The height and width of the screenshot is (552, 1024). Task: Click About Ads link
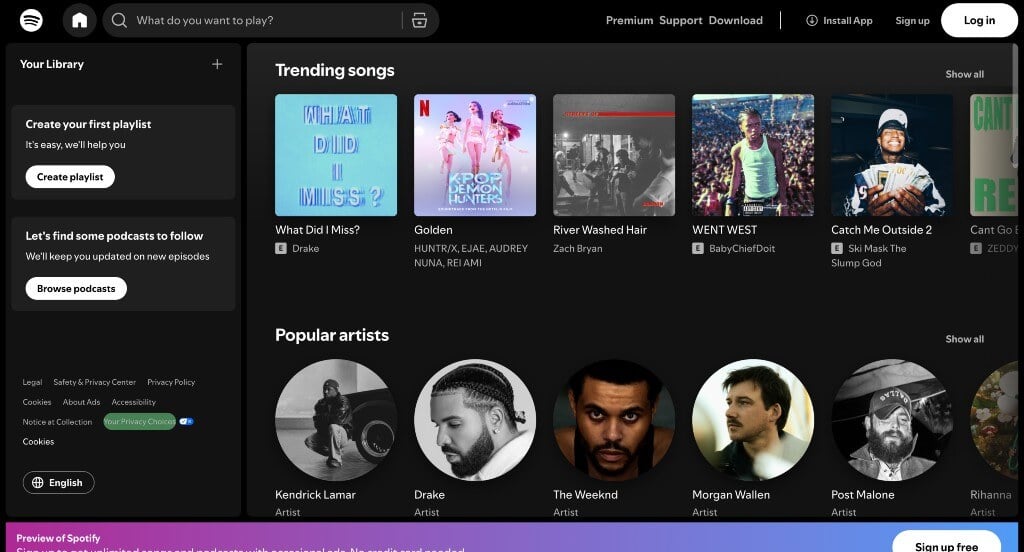tap(81, 402)
